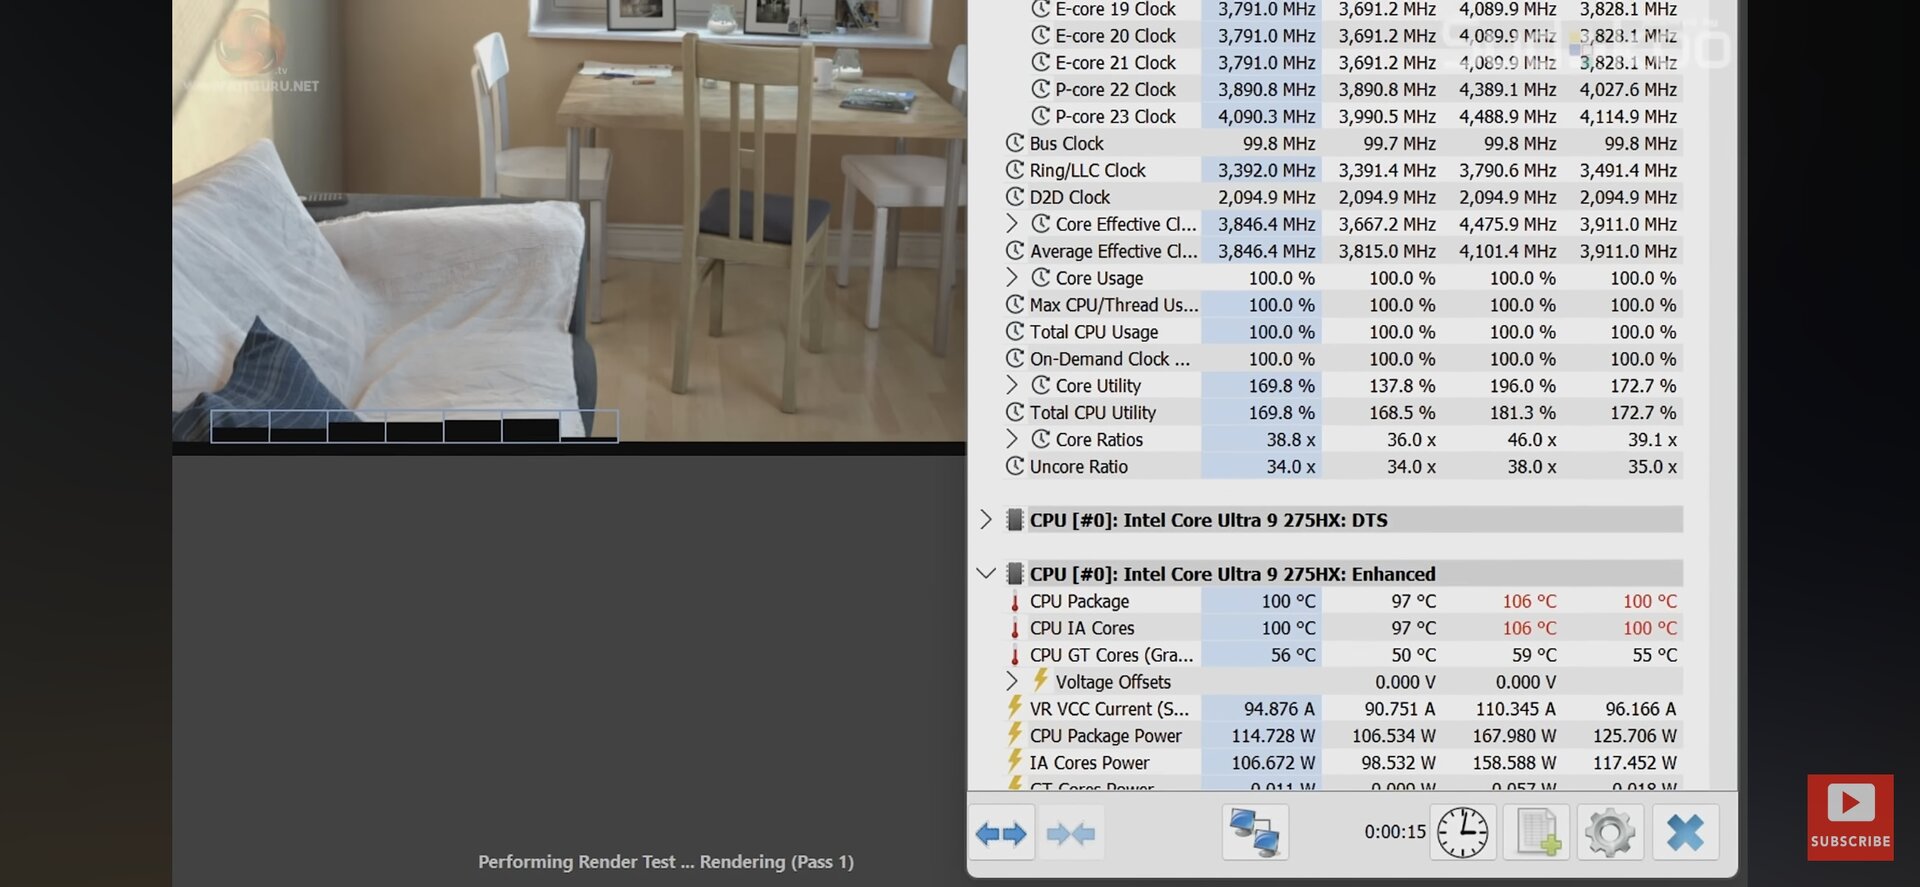This screenshot has height=887, width=1920.
Task: Select the E-core 19 Clock row label
Action: [1116, 10]
